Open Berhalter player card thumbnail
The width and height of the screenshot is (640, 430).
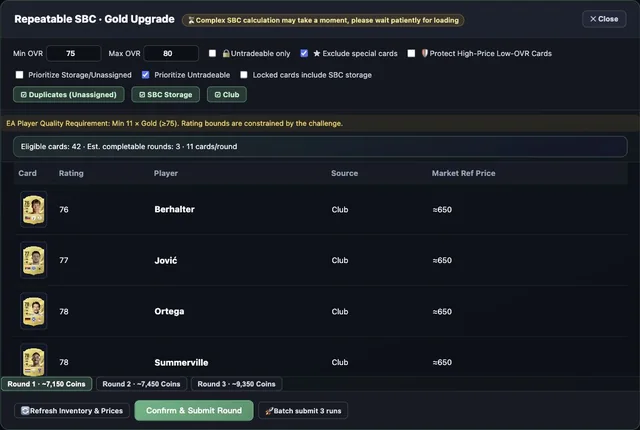pos(33,209)
